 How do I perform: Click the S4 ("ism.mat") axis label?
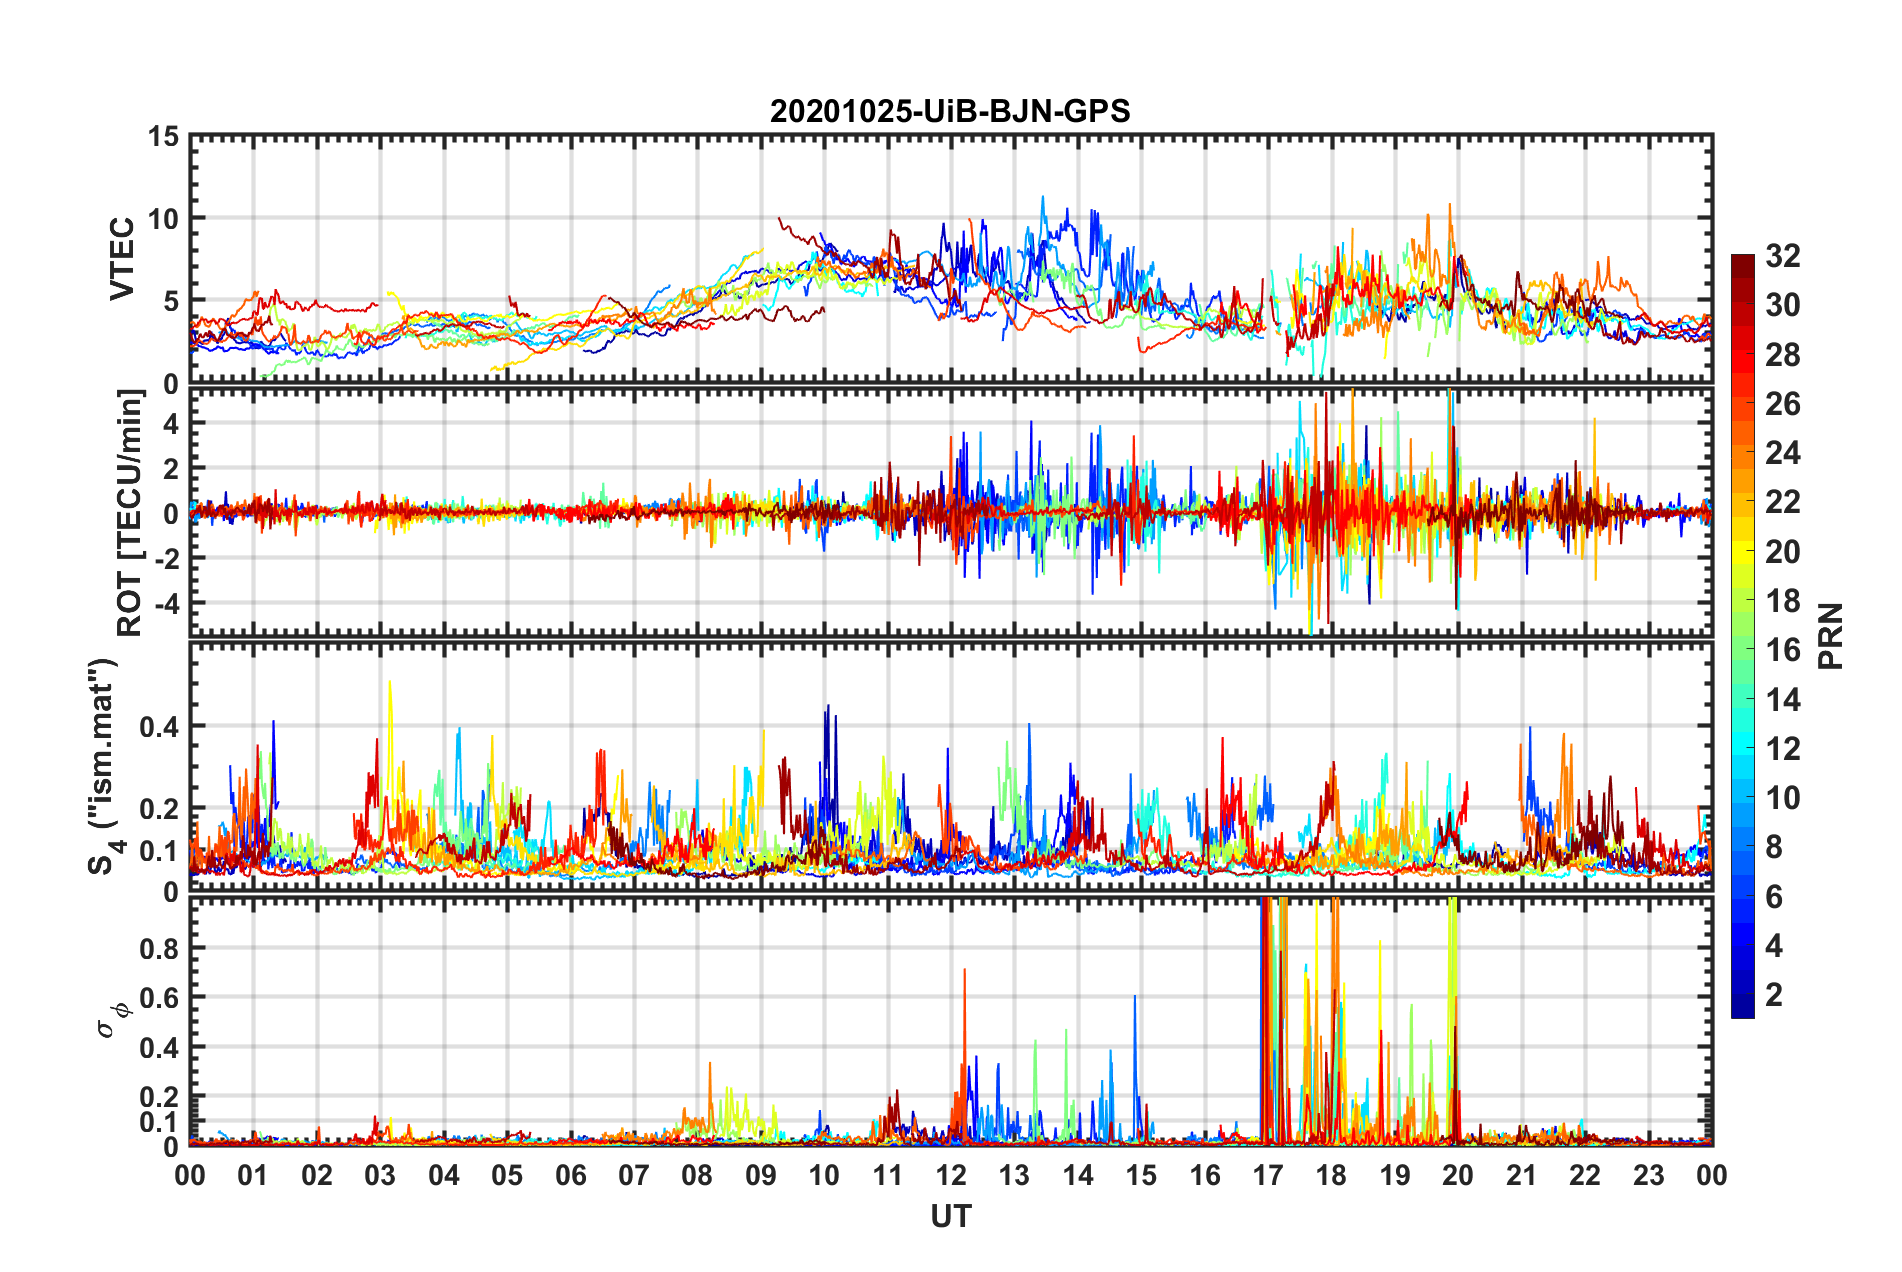pyautogui.click(x=105, y=766)
